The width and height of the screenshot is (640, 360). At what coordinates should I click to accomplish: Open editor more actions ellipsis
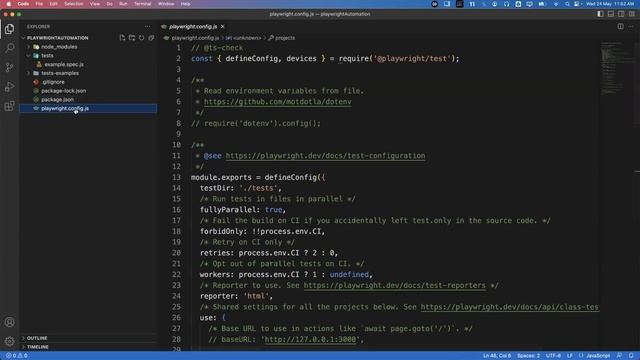tap(631, 27)
